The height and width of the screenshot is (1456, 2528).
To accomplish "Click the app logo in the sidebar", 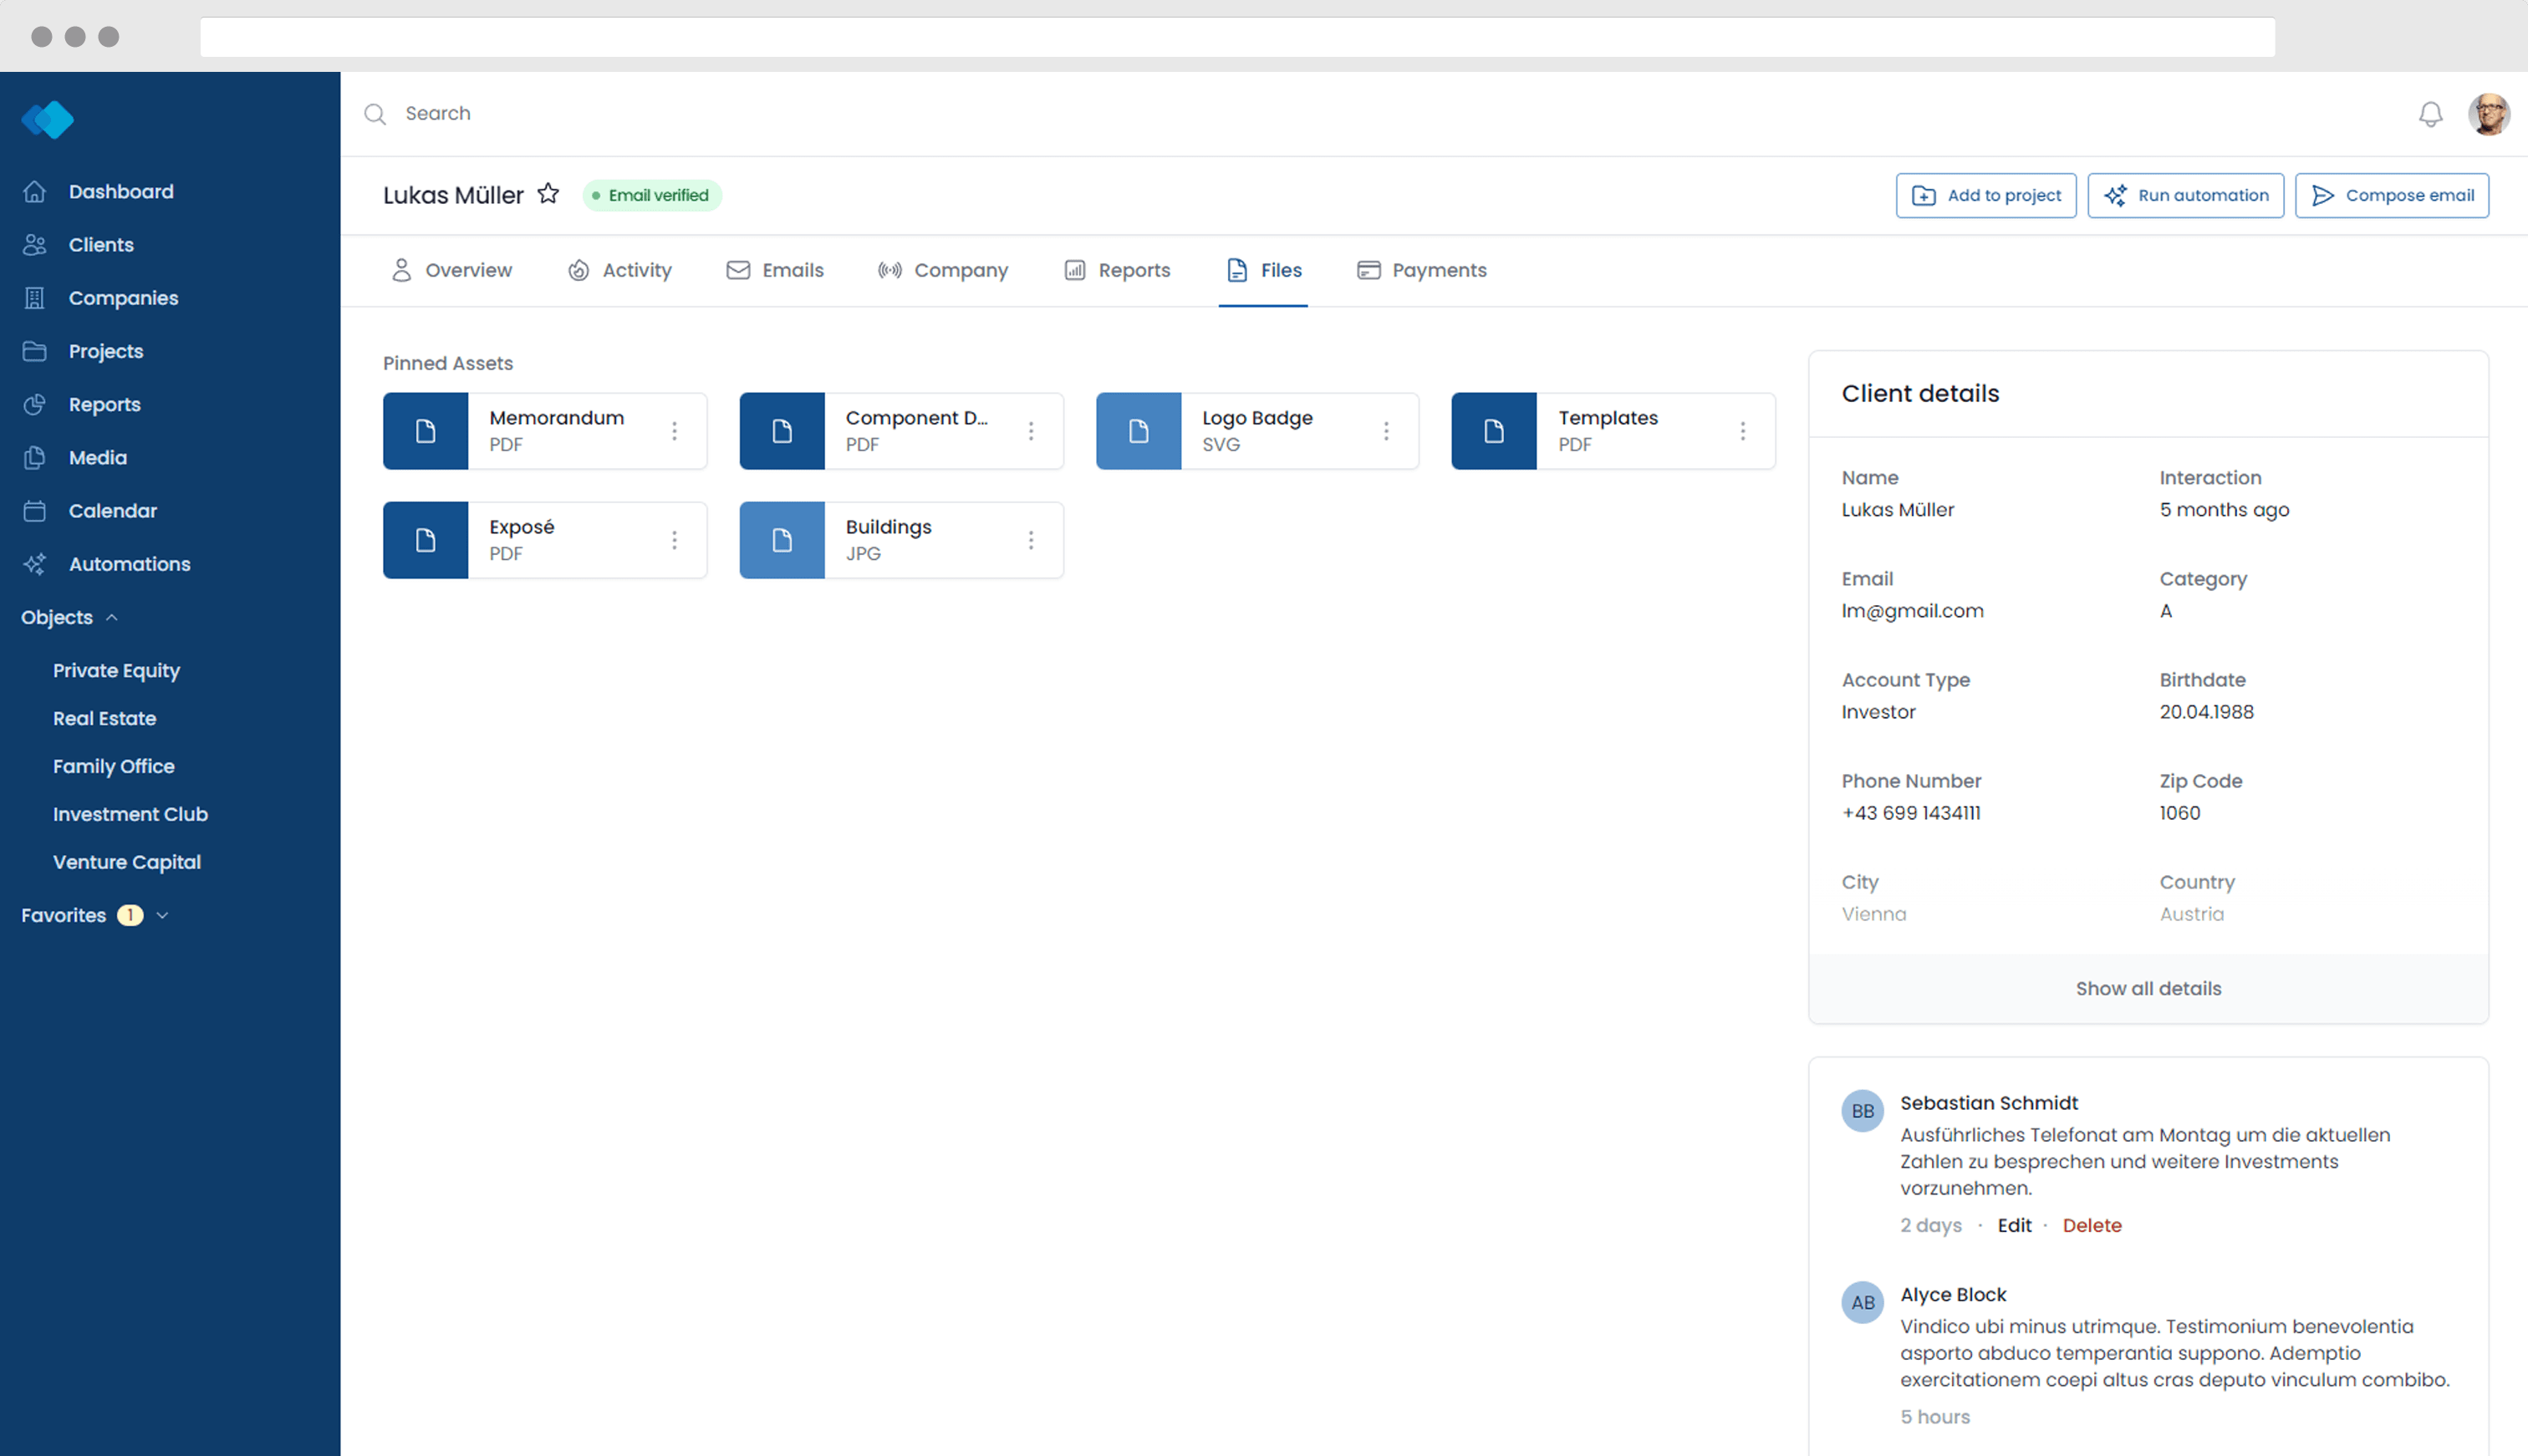I will [x=47, y=120].
